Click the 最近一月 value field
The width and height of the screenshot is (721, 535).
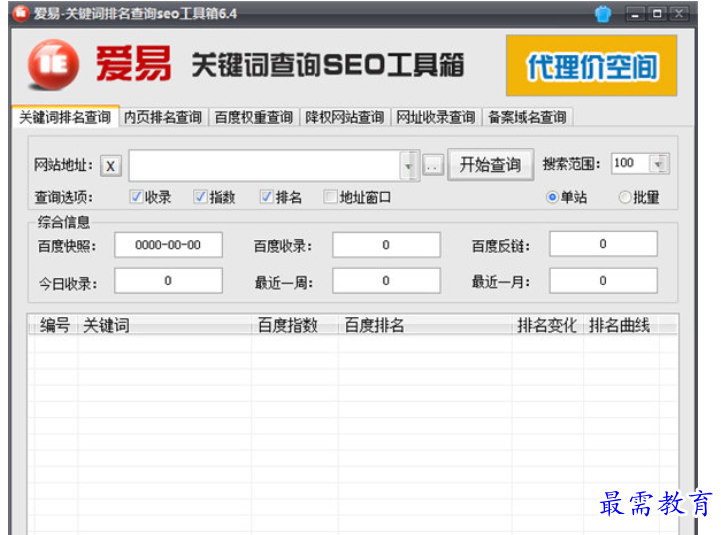pos(603,281)
